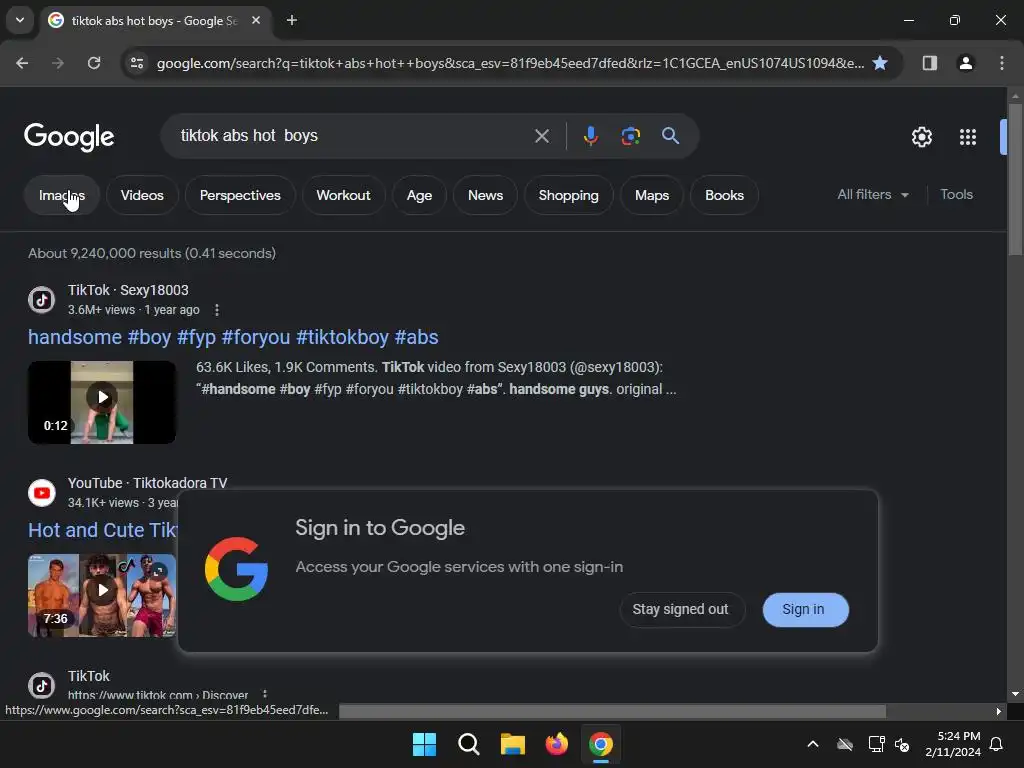Click the Sign in button
The height and width of the screenshot is (768, 1024).
(x=804, y=609)
